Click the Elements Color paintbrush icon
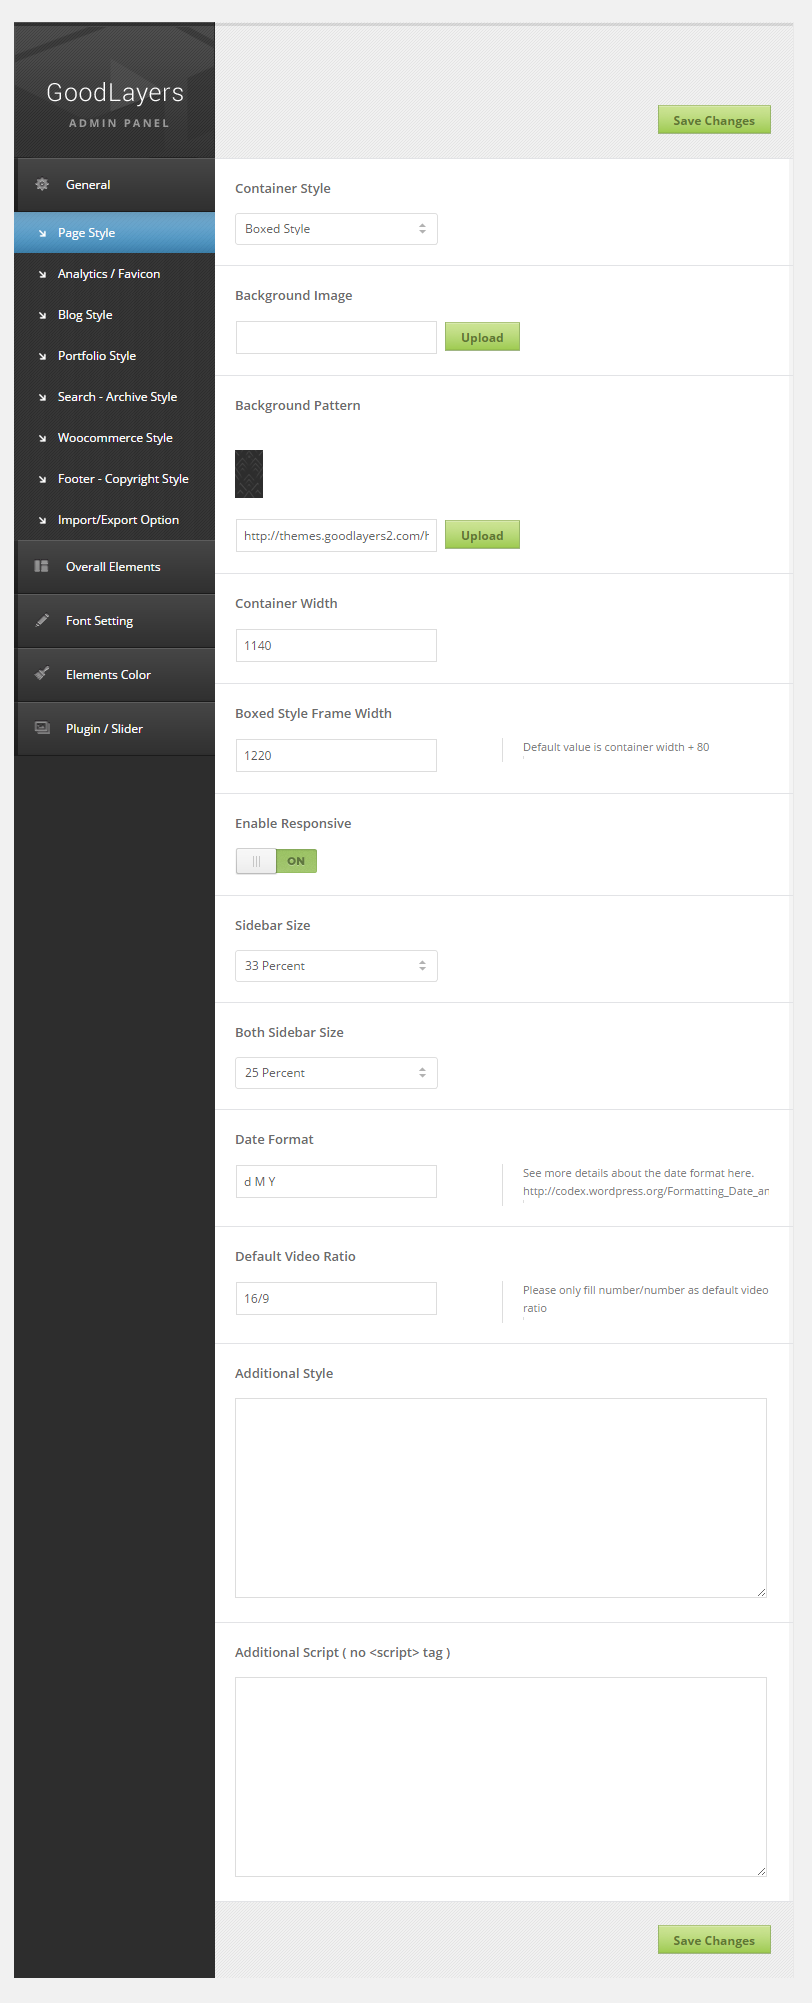The height and width of the screenshot is (2003, 812). (x=42, y=674)
